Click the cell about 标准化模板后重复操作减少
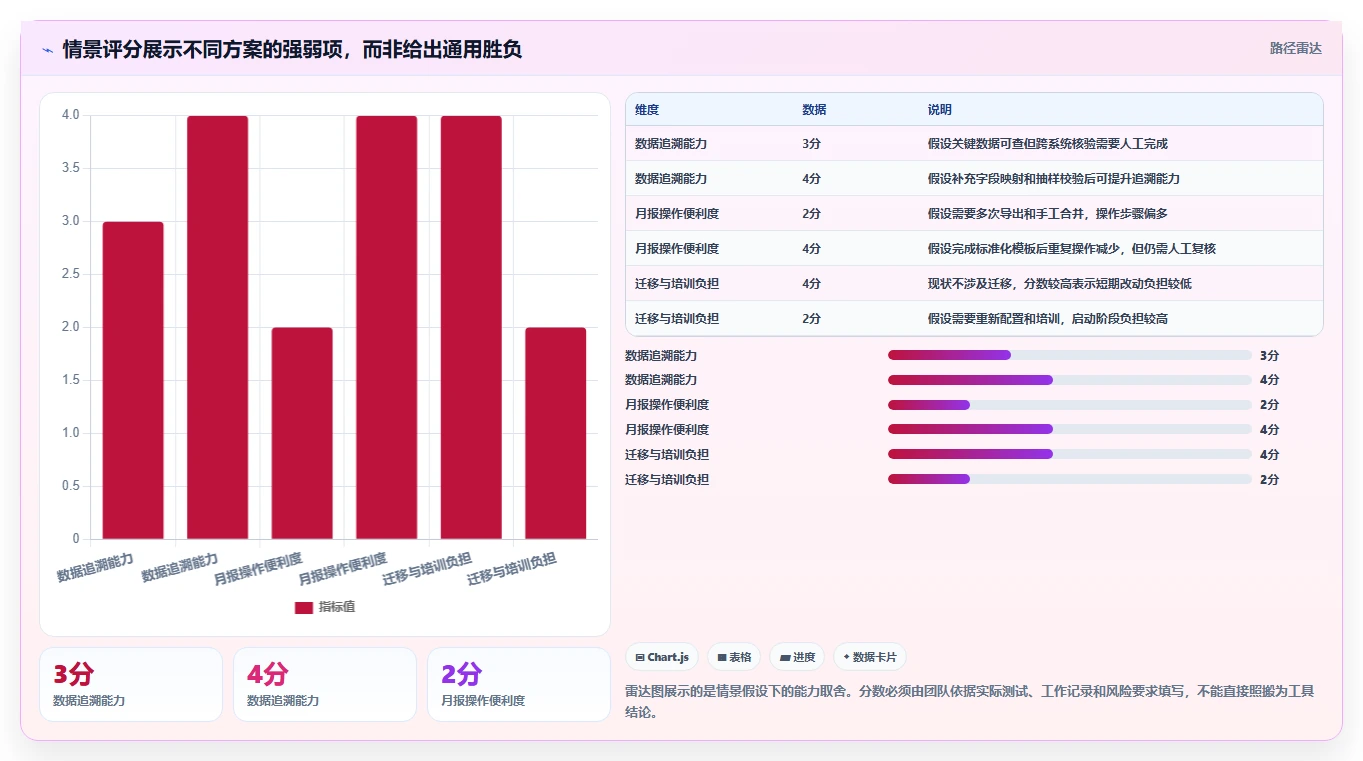This screenshot has width=1363, height=761. coord(1071,249)
